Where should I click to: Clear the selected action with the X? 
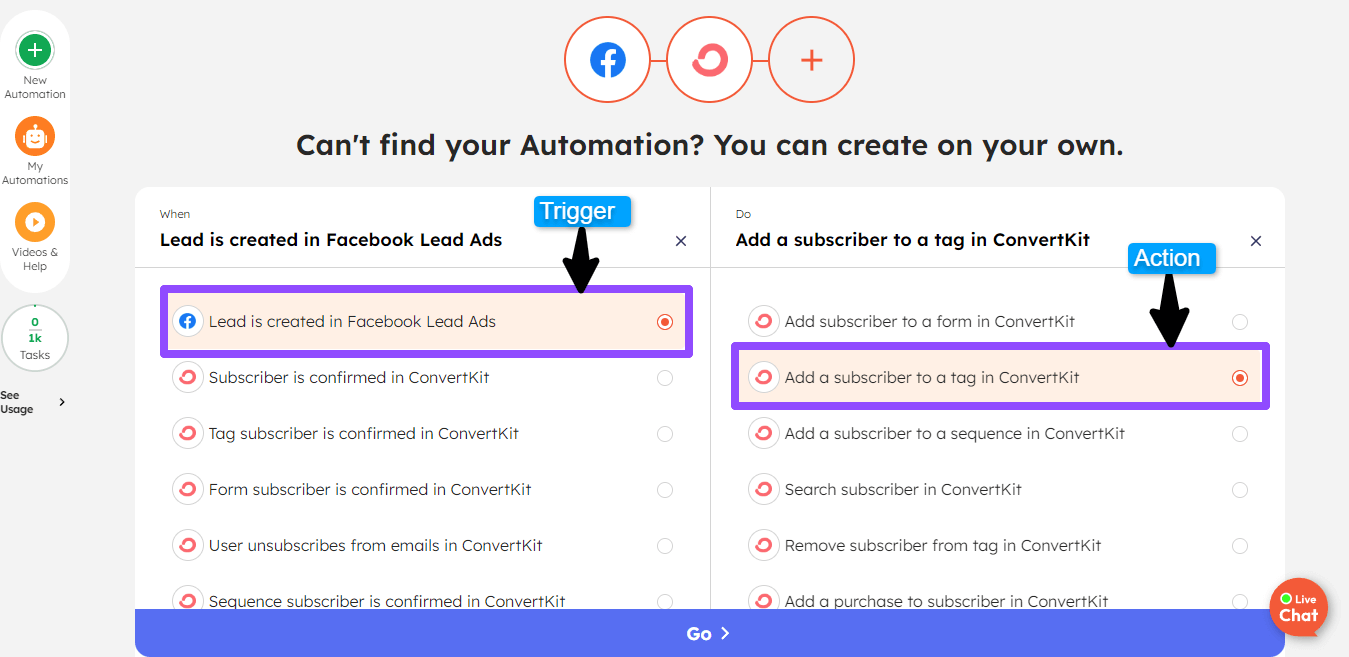pyautogui.click(x=1255, y=240)
